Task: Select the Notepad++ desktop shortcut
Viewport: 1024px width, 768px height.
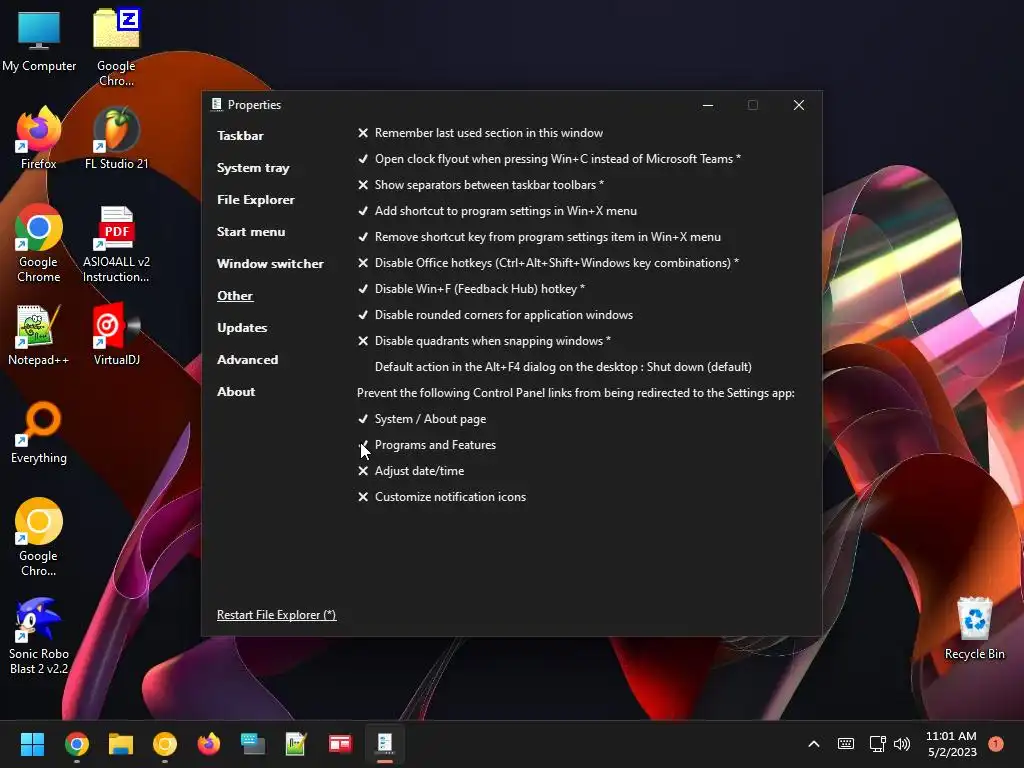Action: [x=39, y=334]
